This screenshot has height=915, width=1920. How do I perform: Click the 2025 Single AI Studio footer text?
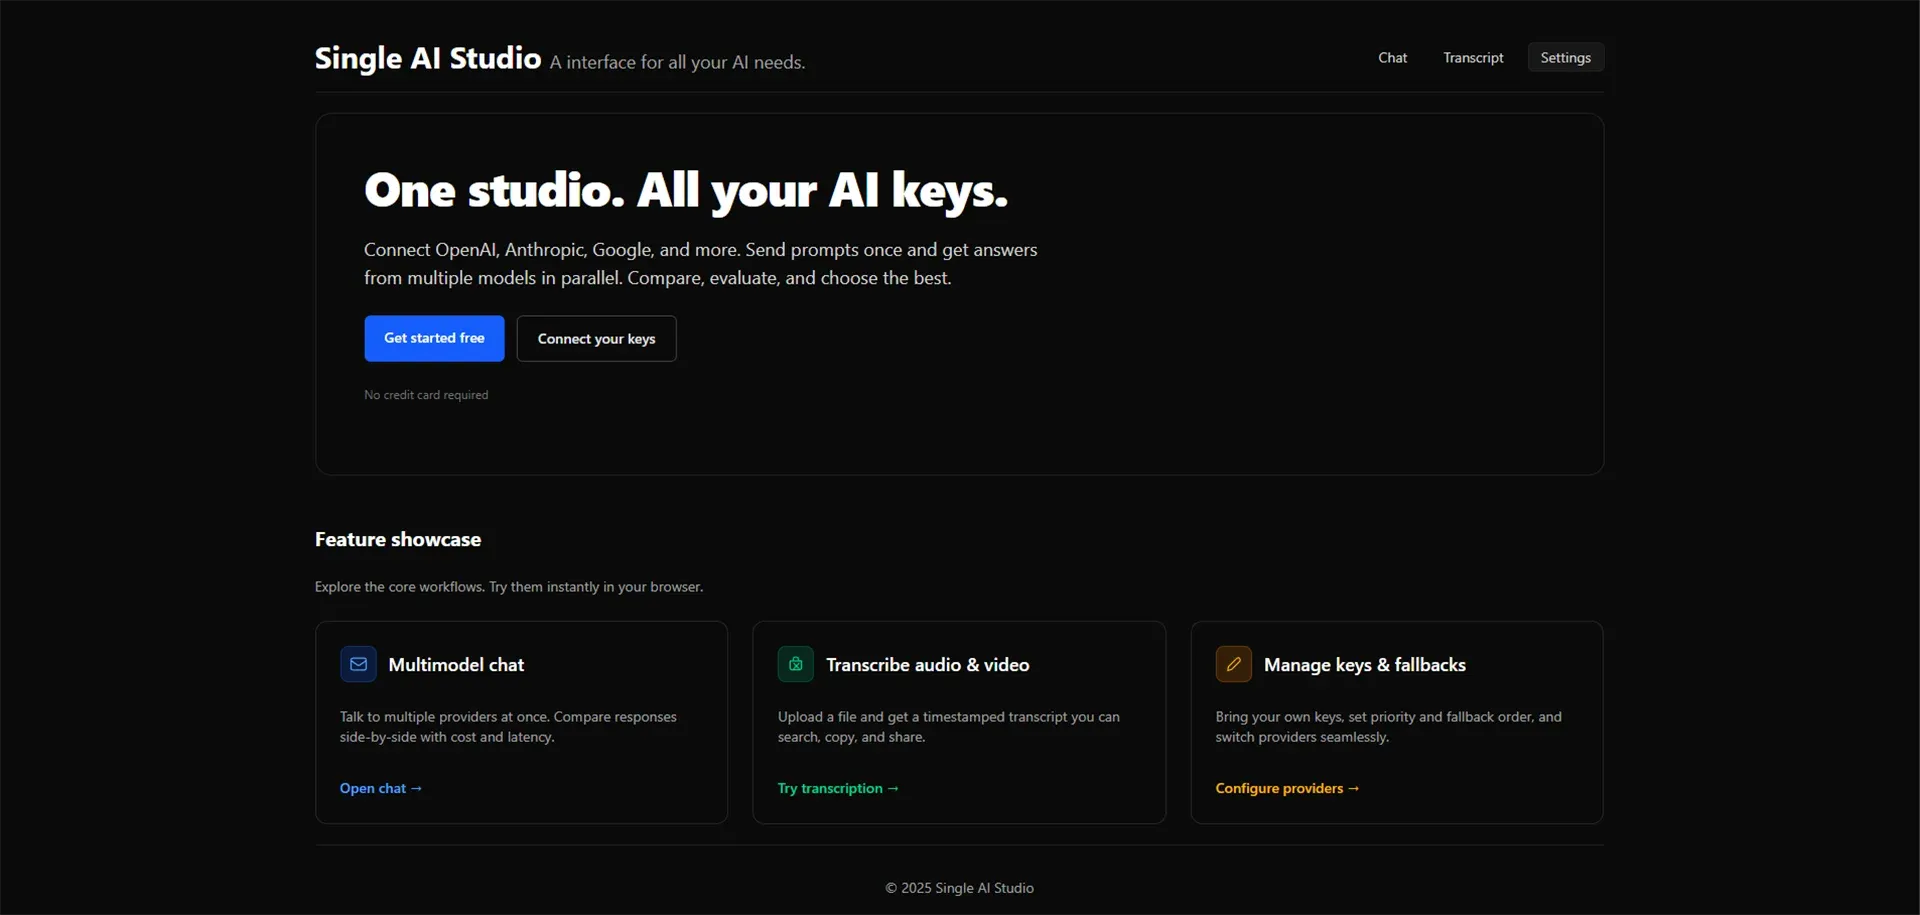pyautogui.click(x=959, y=888)
